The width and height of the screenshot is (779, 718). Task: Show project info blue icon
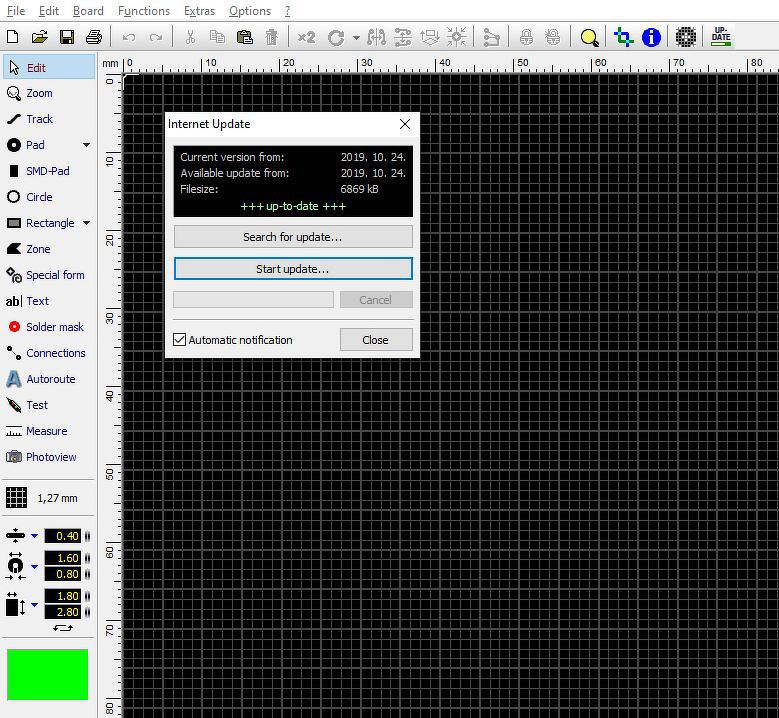pyautogui.click(x=651, y=37)
